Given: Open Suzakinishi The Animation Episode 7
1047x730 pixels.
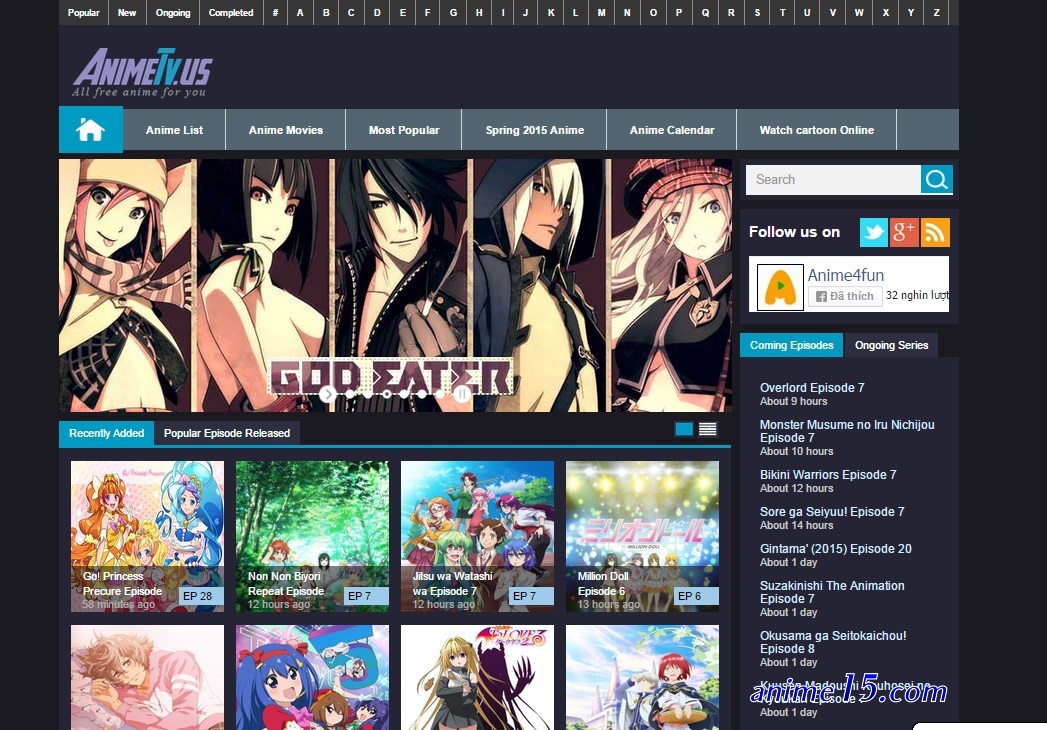Looking at the screenshot, I should (x=832, y=592).
